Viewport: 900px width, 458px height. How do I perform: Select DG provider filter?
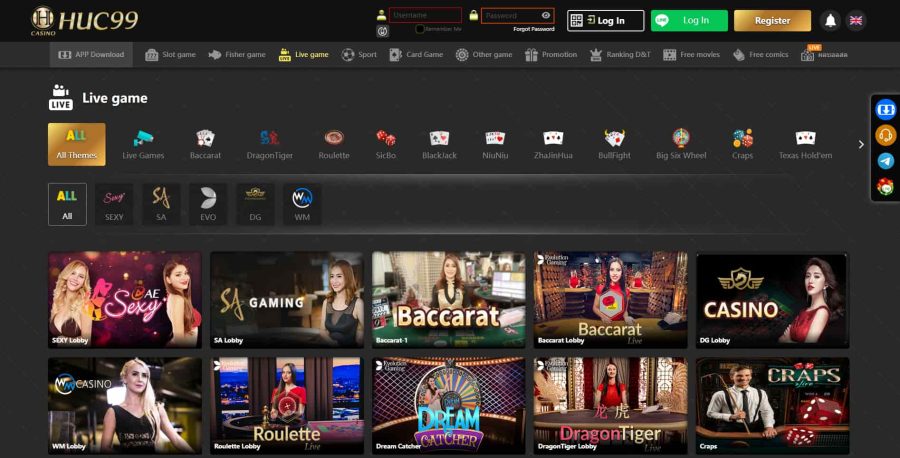[255, 204]
